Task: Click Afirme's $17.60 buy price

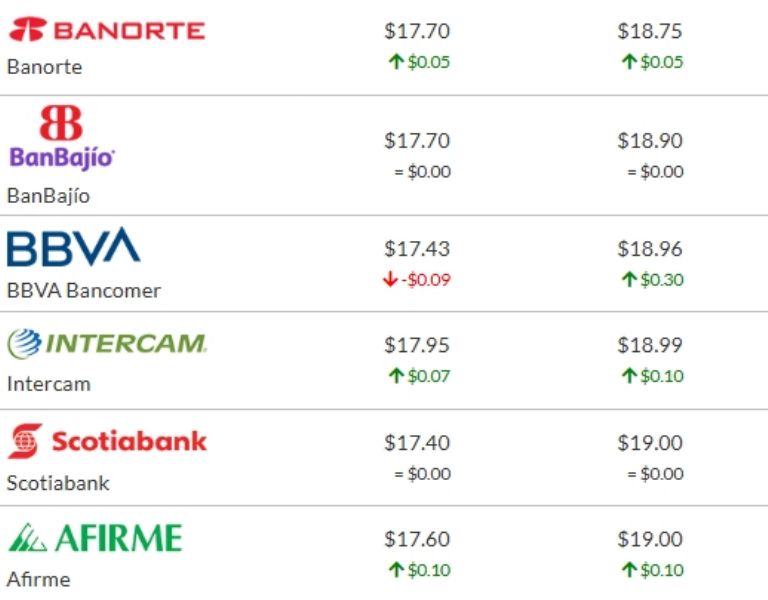Action: [x=417, y=539]
